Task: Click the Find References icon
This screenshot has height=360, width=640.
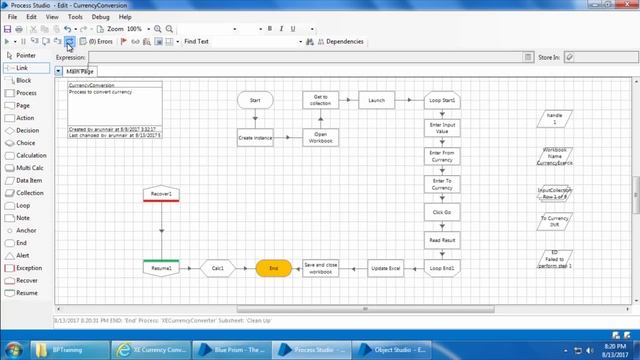Action: (x=147, y=42)
